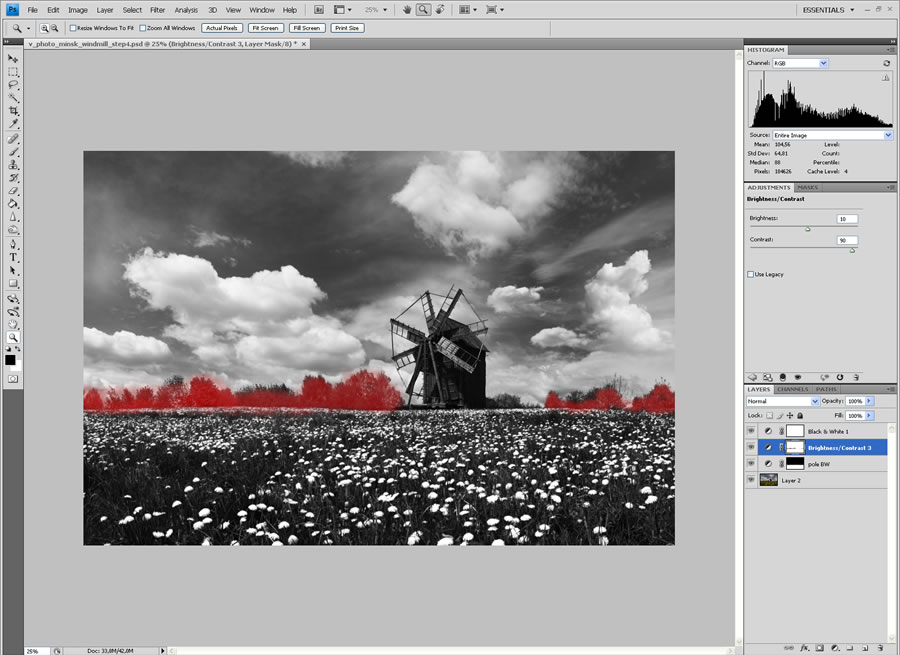The width and height of the screenshot is (900, 655).
Task: Open the layer blend mode dropdown
Action: tap(783, 401)
